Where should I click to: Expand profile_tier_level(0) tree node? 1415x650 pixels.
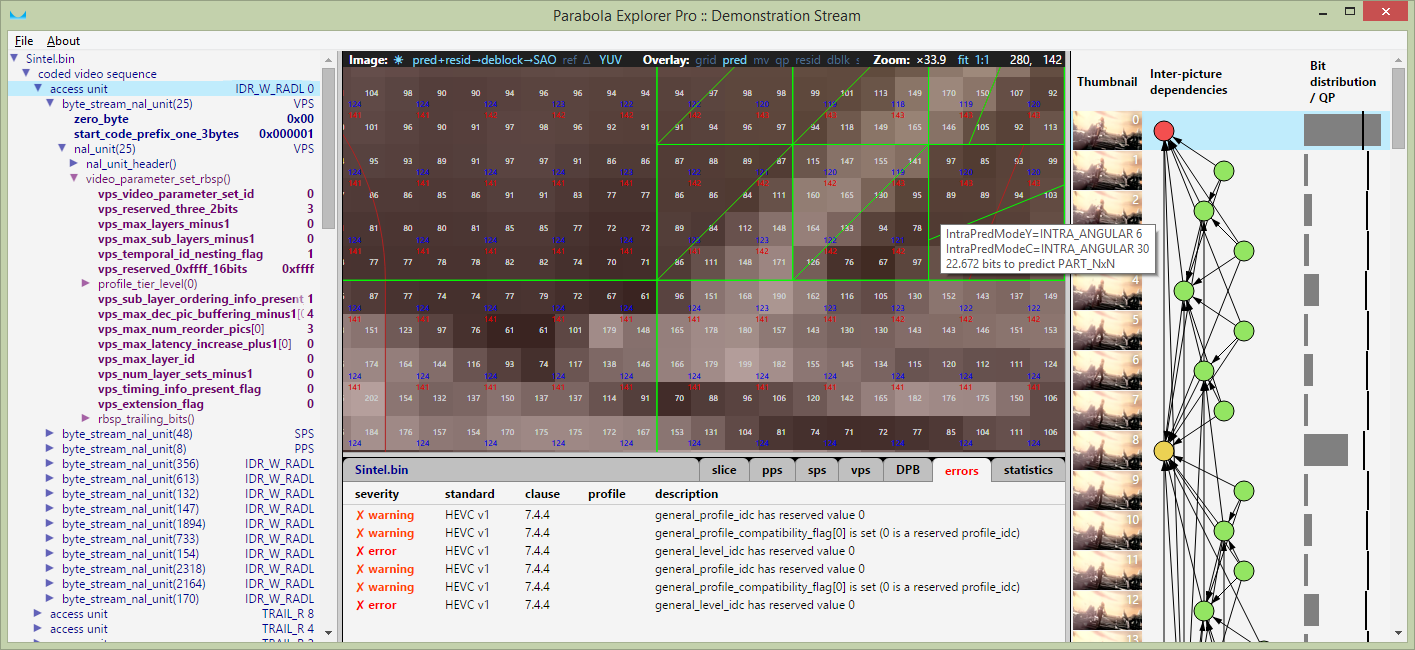click(86, 284)
